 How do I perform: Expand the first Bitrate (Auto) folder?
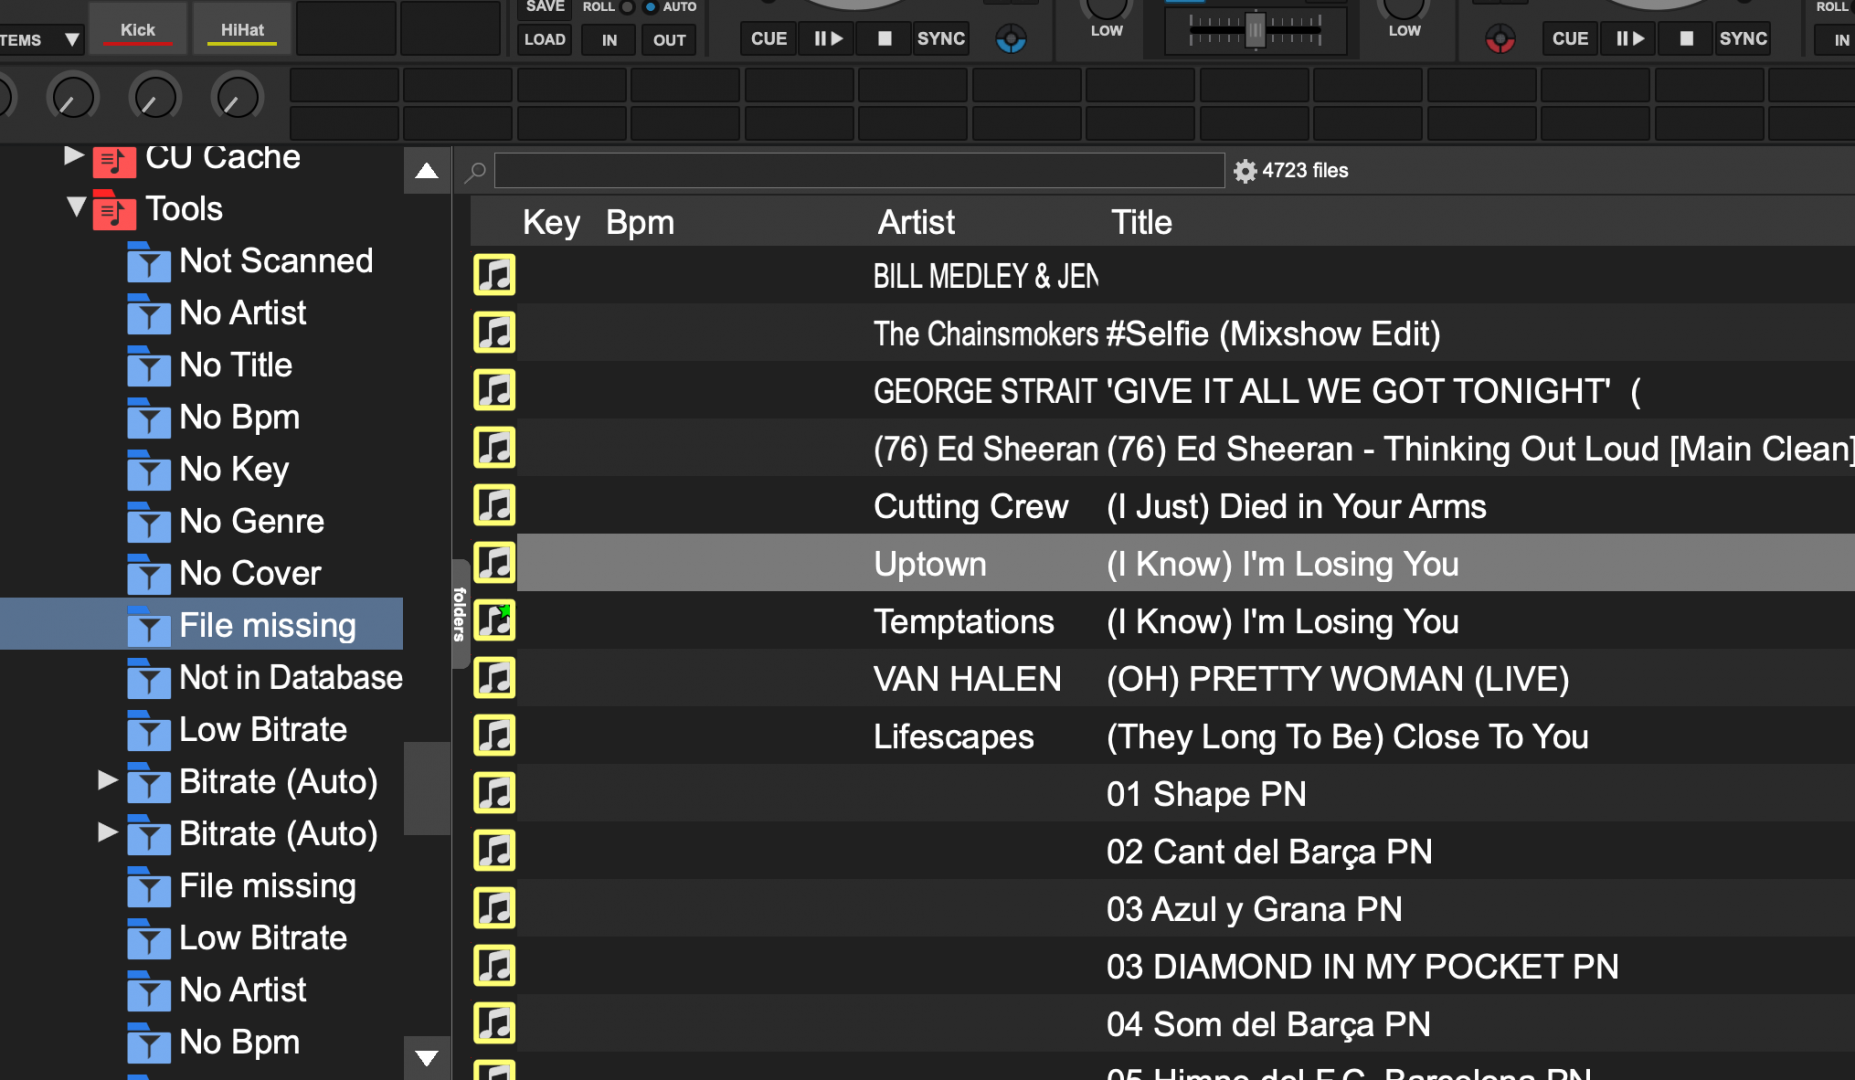click(x=108, y=780)
